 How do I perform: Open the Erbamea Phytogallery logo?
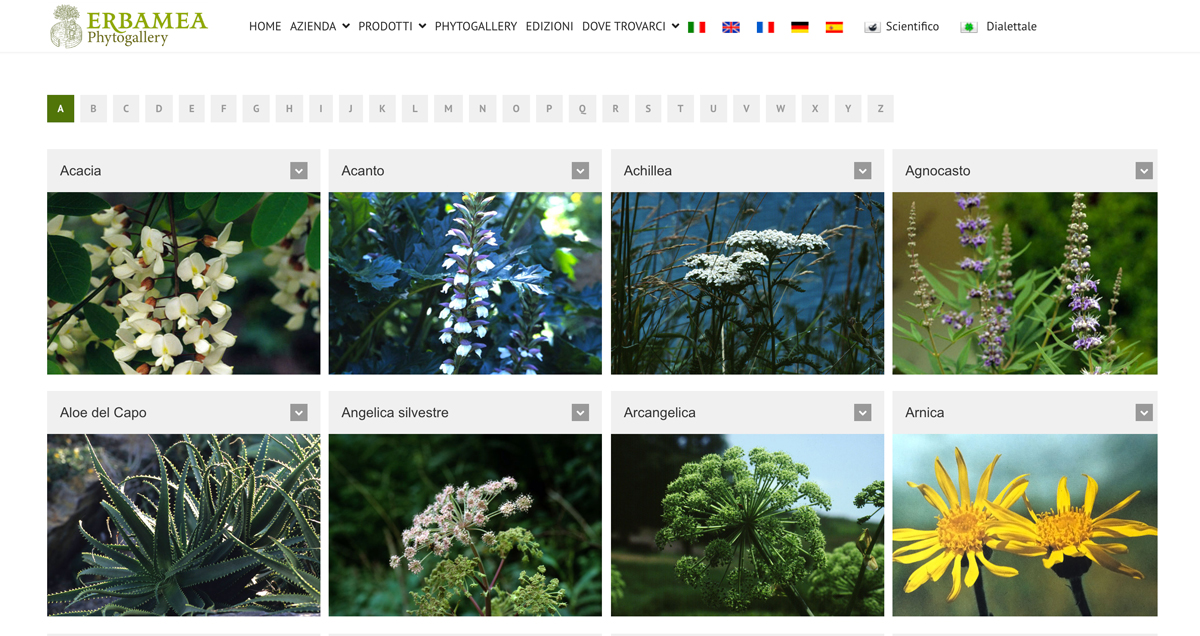[x=129, y=26]
